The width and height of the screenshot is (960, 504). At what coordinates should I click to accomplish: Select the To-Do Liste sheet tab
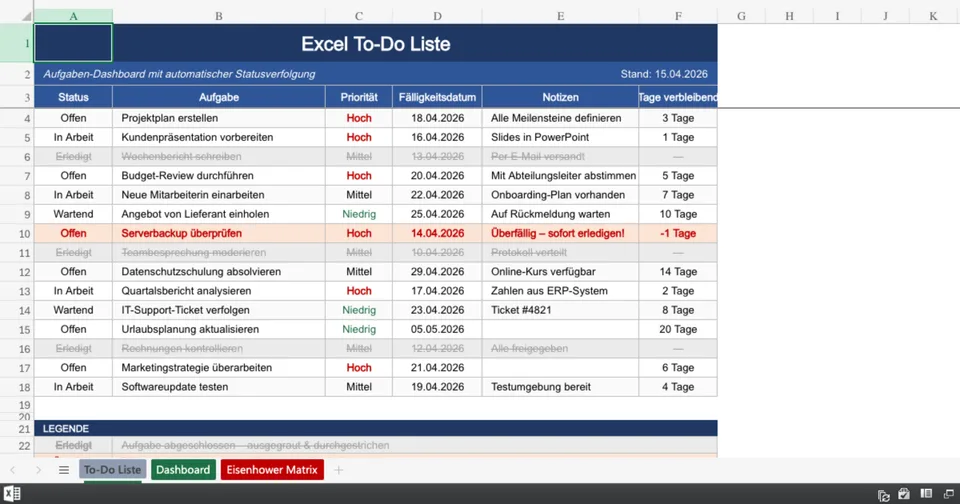(112, 470)
